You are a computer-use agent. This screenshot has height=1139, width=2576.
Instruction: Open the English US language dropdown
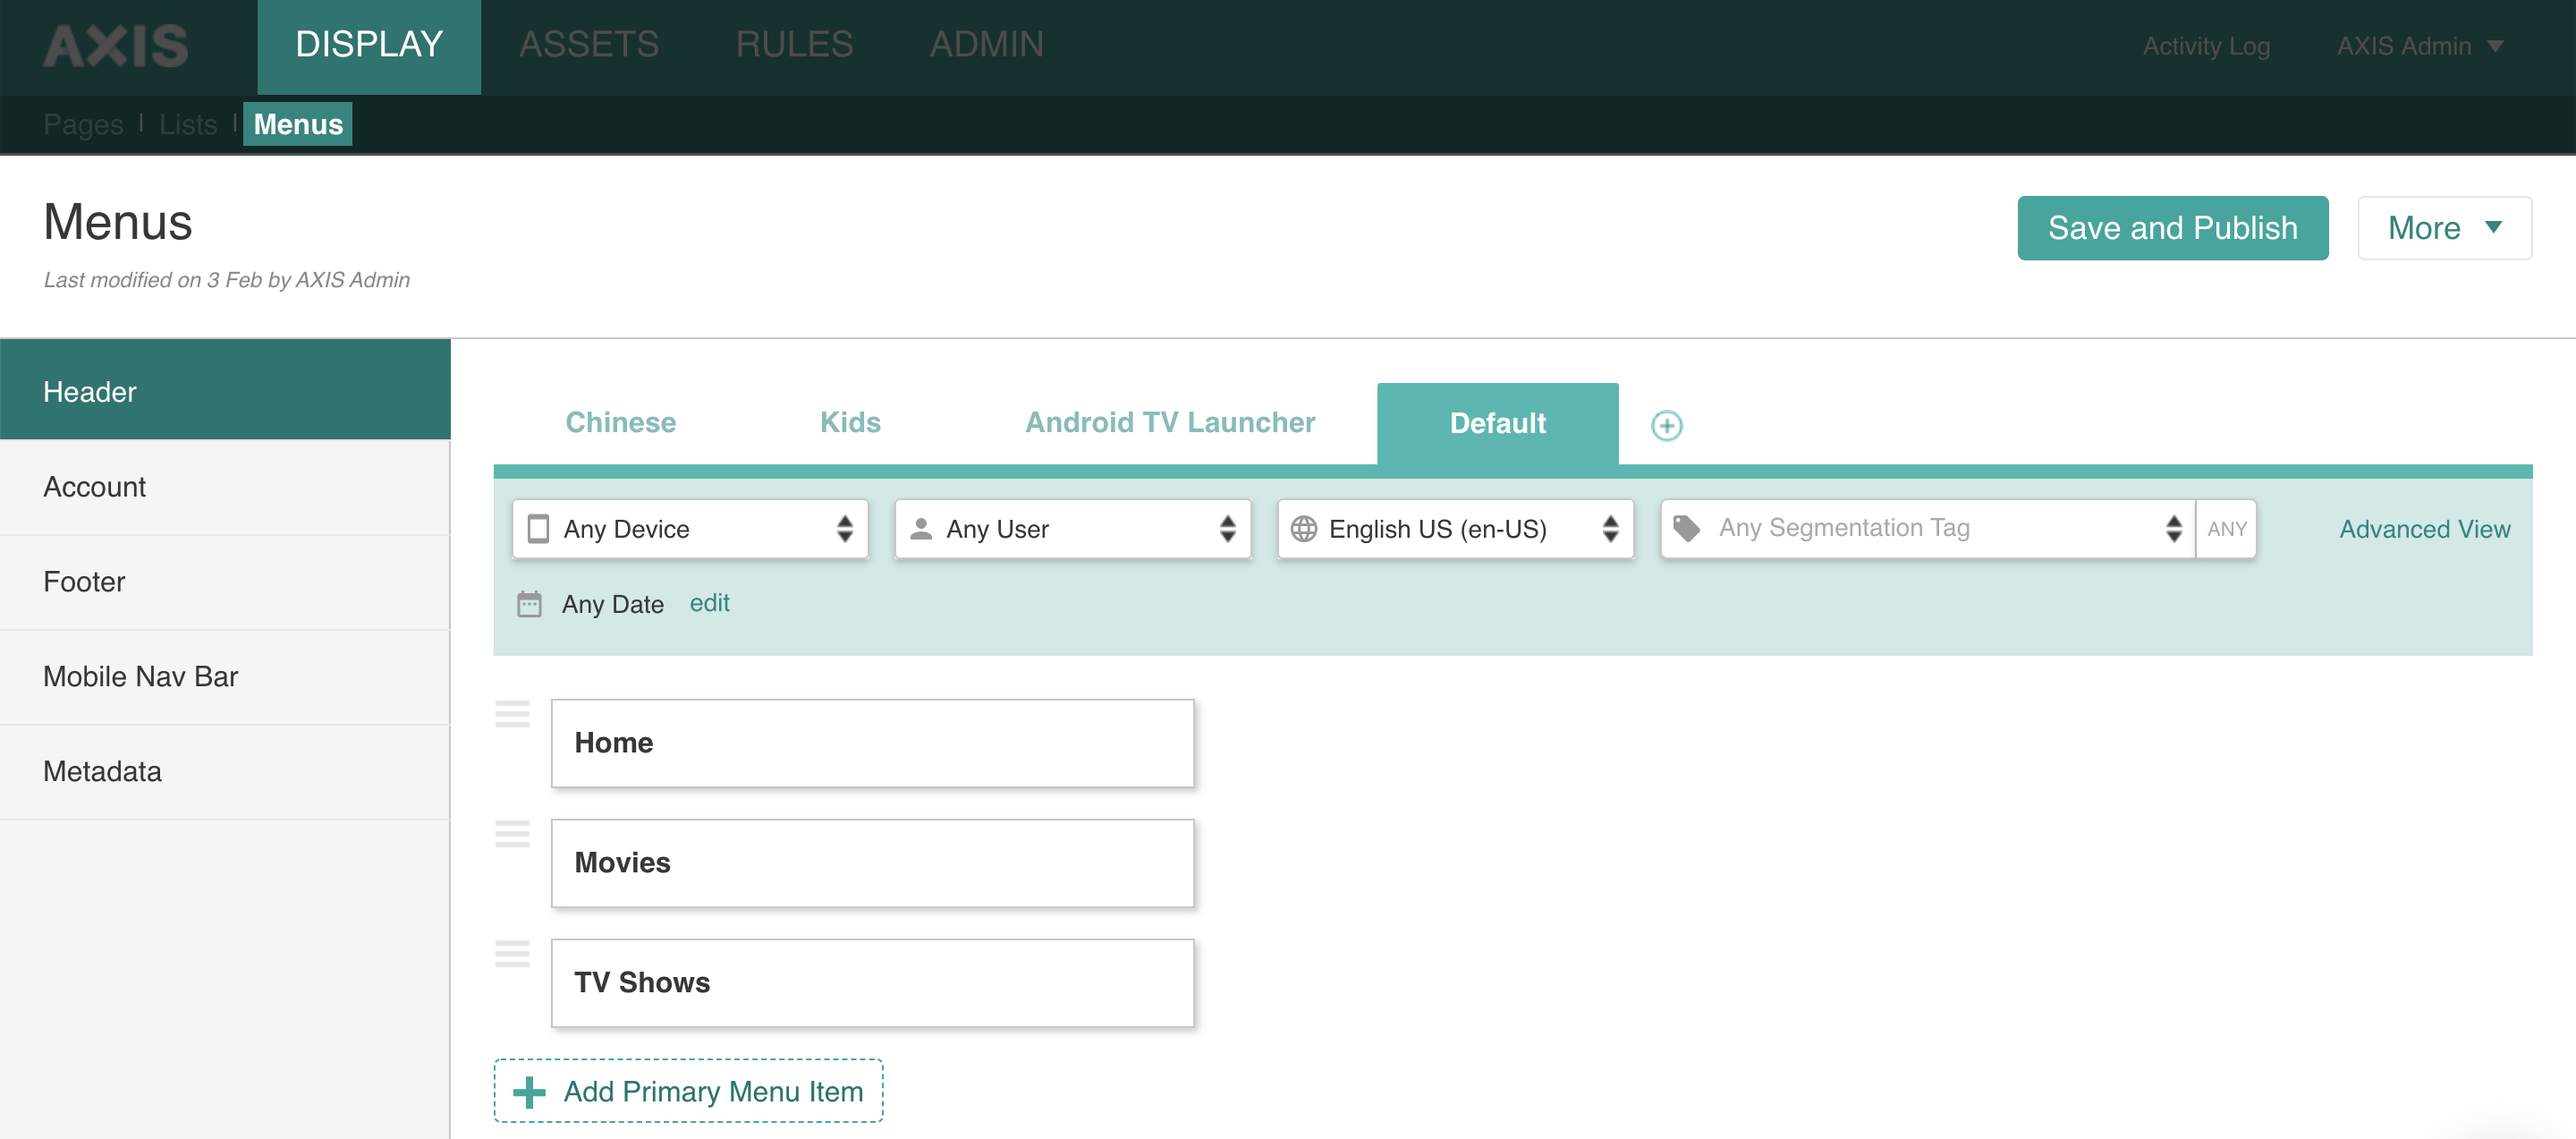click(x=1456, y=529)
